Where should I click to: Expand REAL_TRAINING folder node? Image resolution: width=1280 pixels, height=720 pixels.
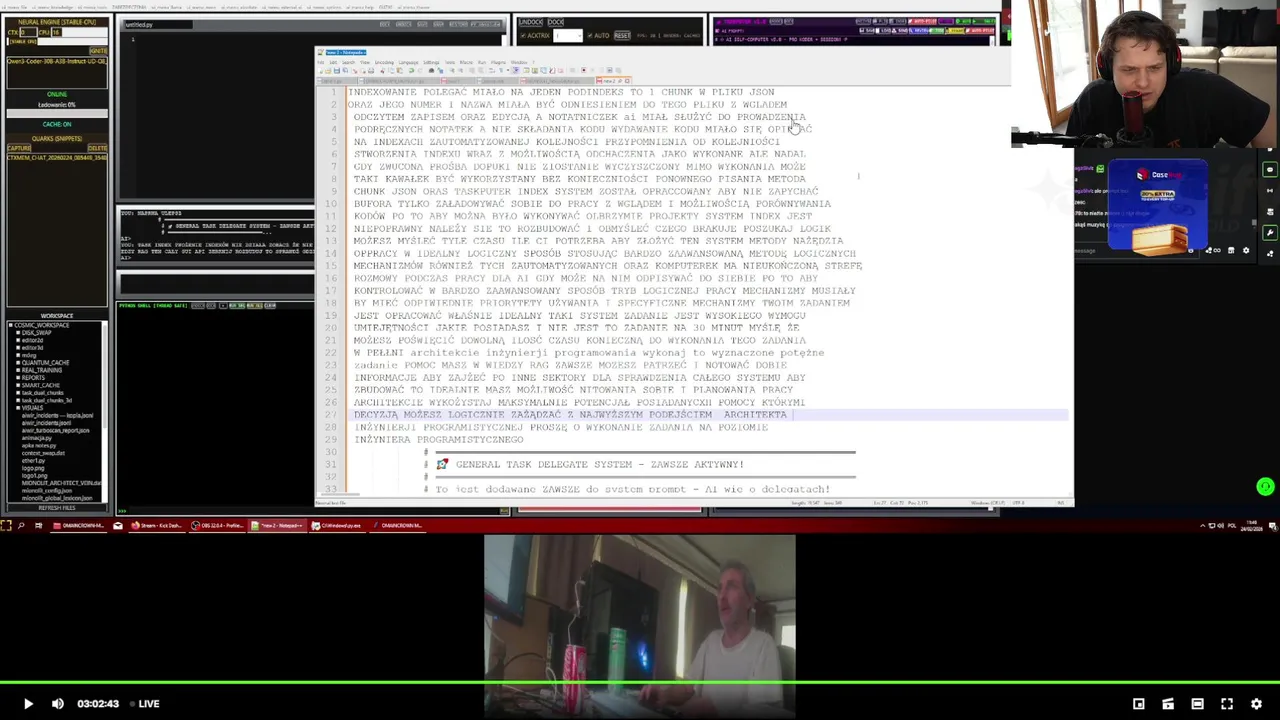point(18,370)
